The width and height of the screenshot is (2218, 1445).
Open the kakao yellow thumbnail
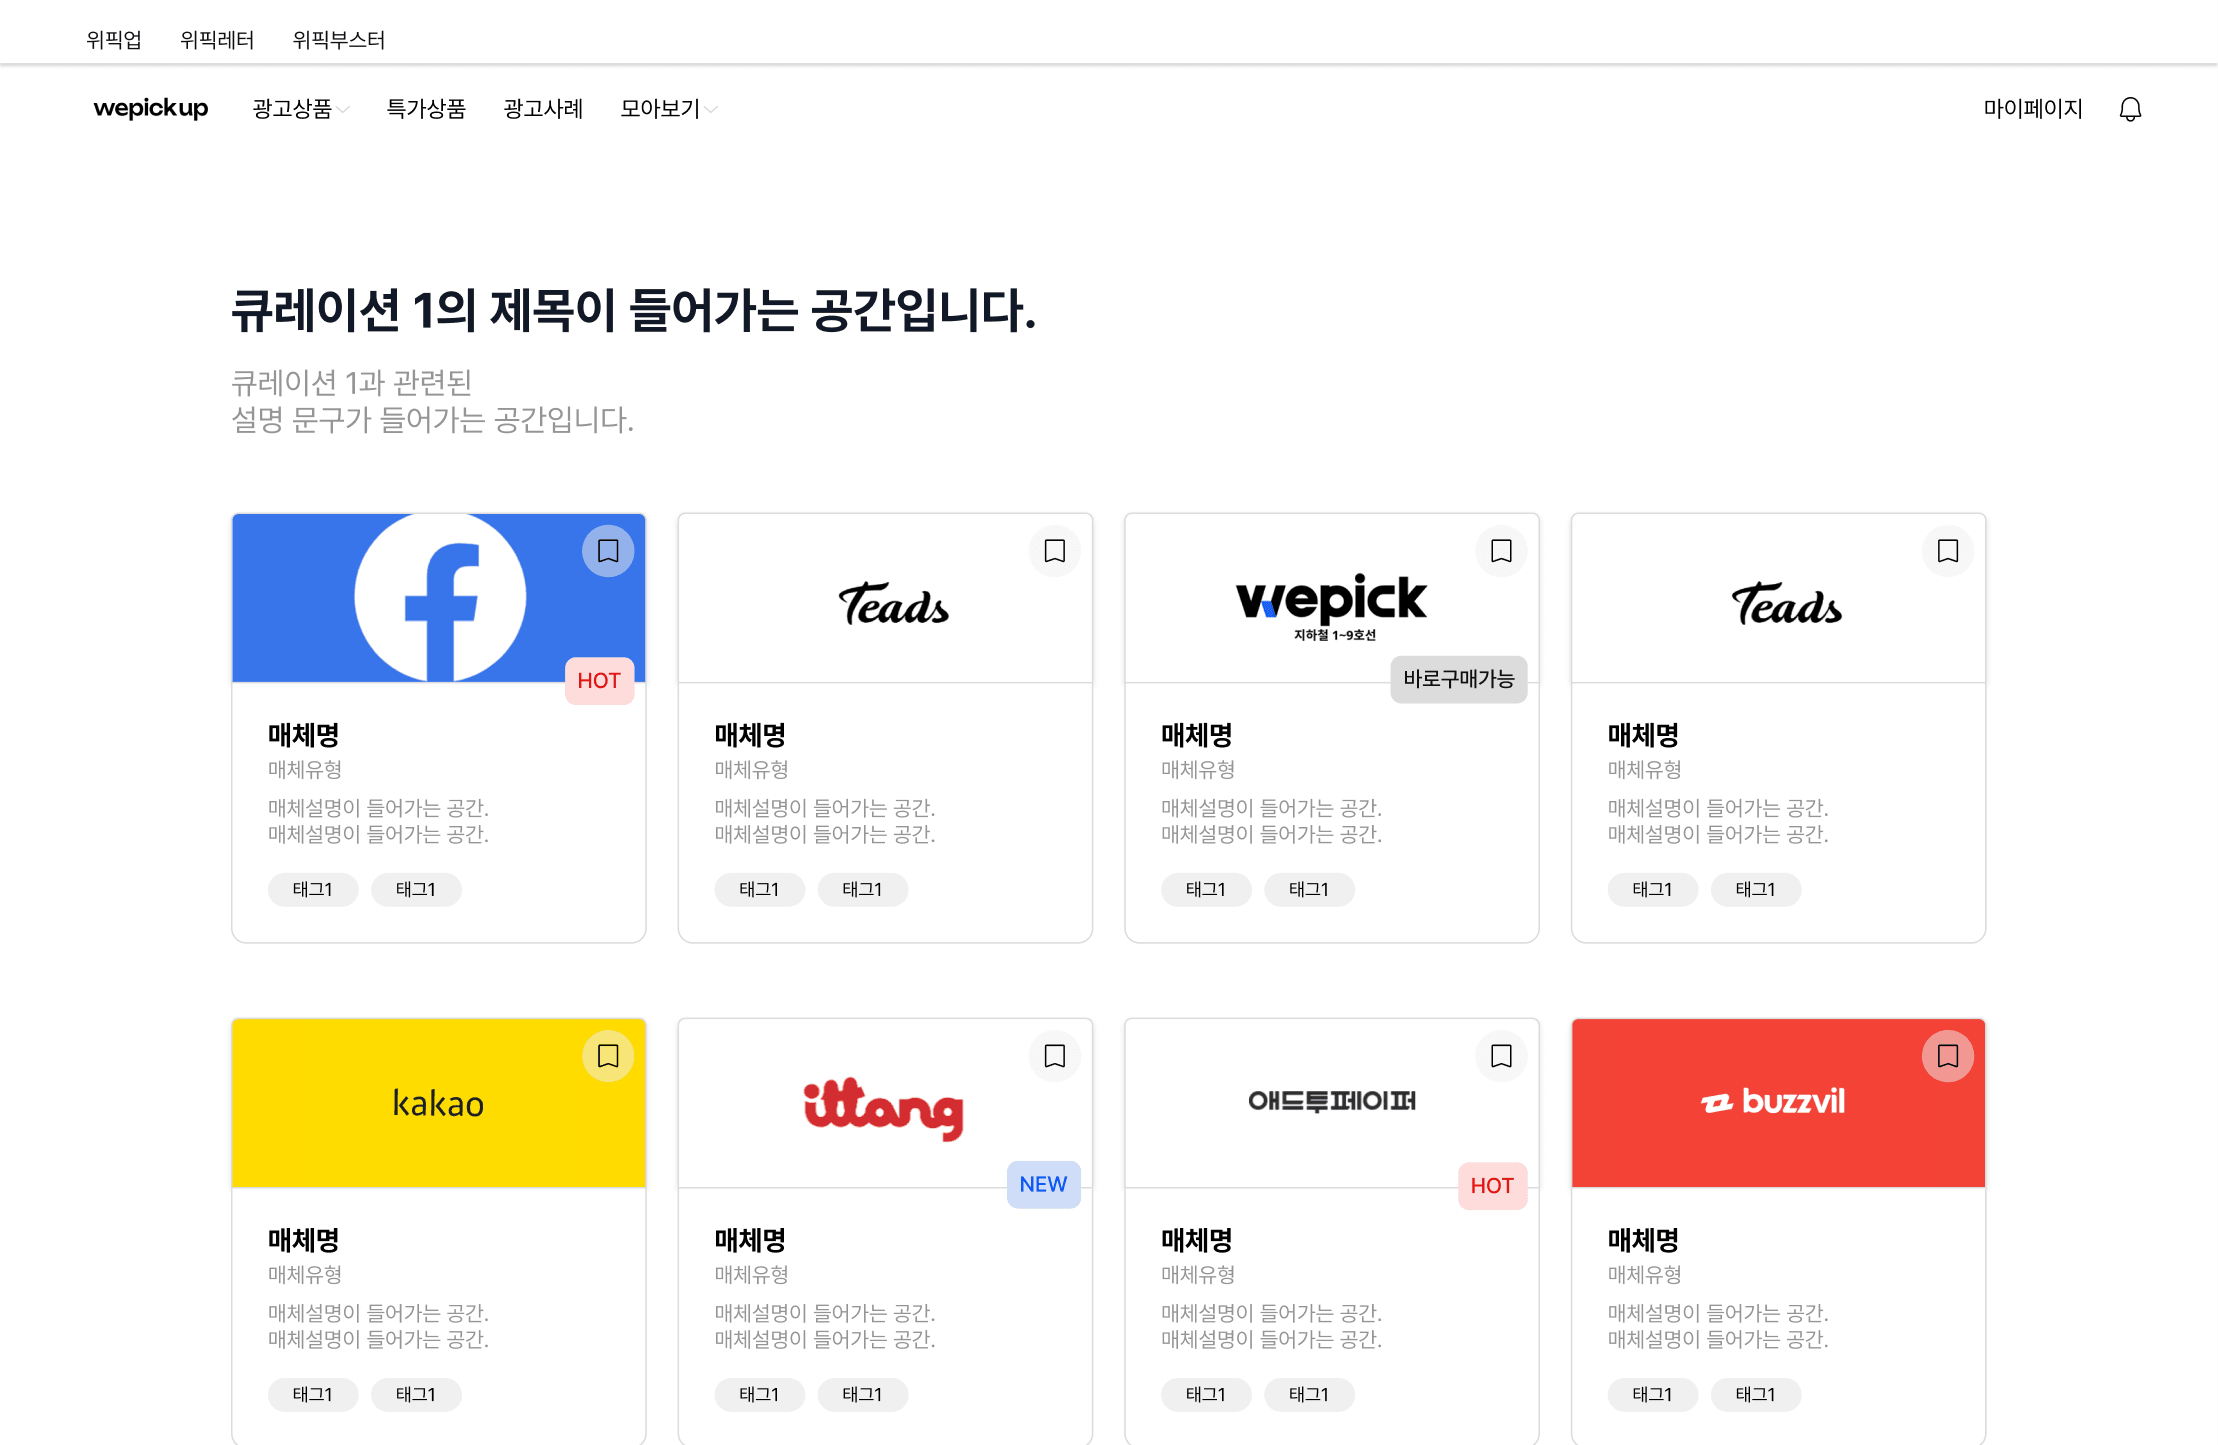pyautogui.click(x=439, y=1103)
